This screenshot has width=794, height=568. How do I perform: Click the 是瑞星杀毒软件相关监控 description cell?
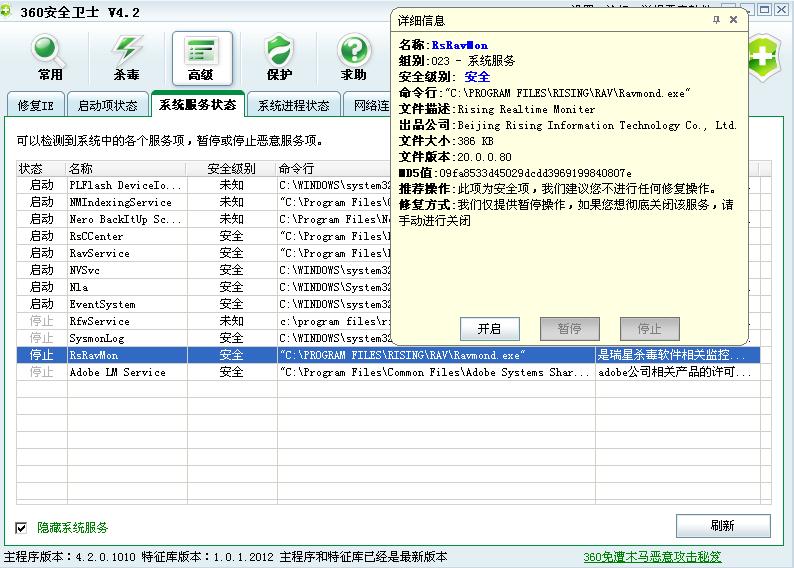(x=678, y=355)
